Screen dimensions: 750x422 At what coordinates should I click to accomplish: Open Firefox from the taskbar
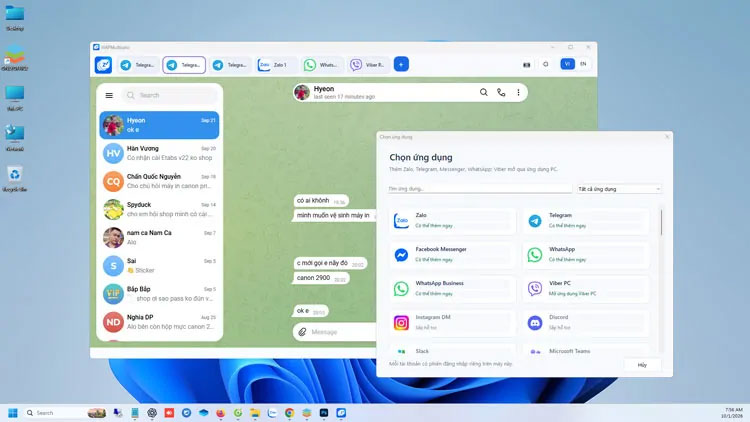tap(221, 413)
